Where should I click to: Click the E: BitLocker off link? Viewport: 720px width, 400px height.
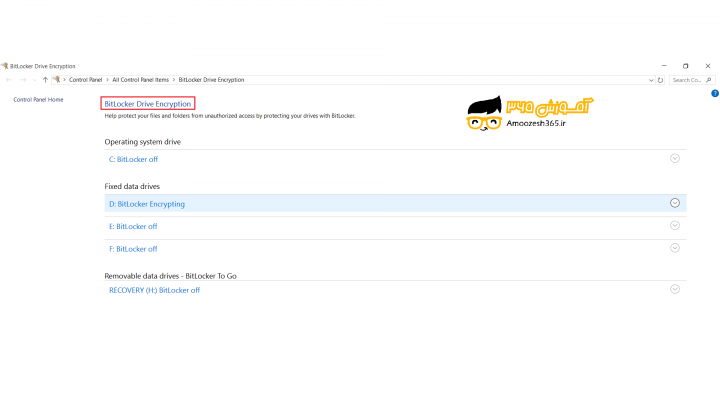pyautogui.click(x=133, y=226)
